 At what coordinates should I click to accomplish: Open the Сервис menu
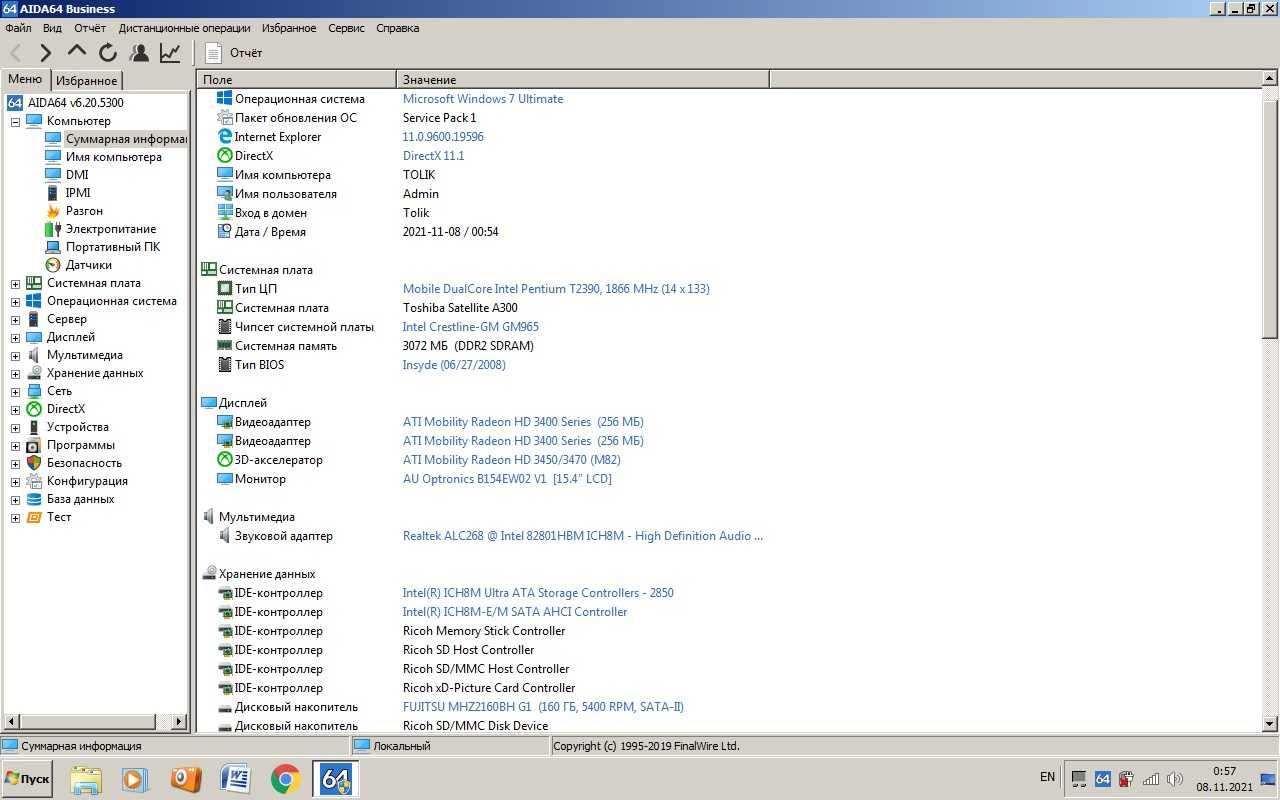pos(346,28)
